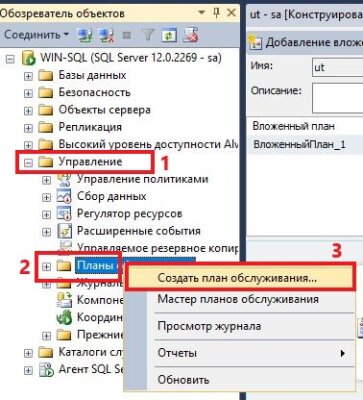
Task: Click the Управление политиками icon
Action: (64, 179)
